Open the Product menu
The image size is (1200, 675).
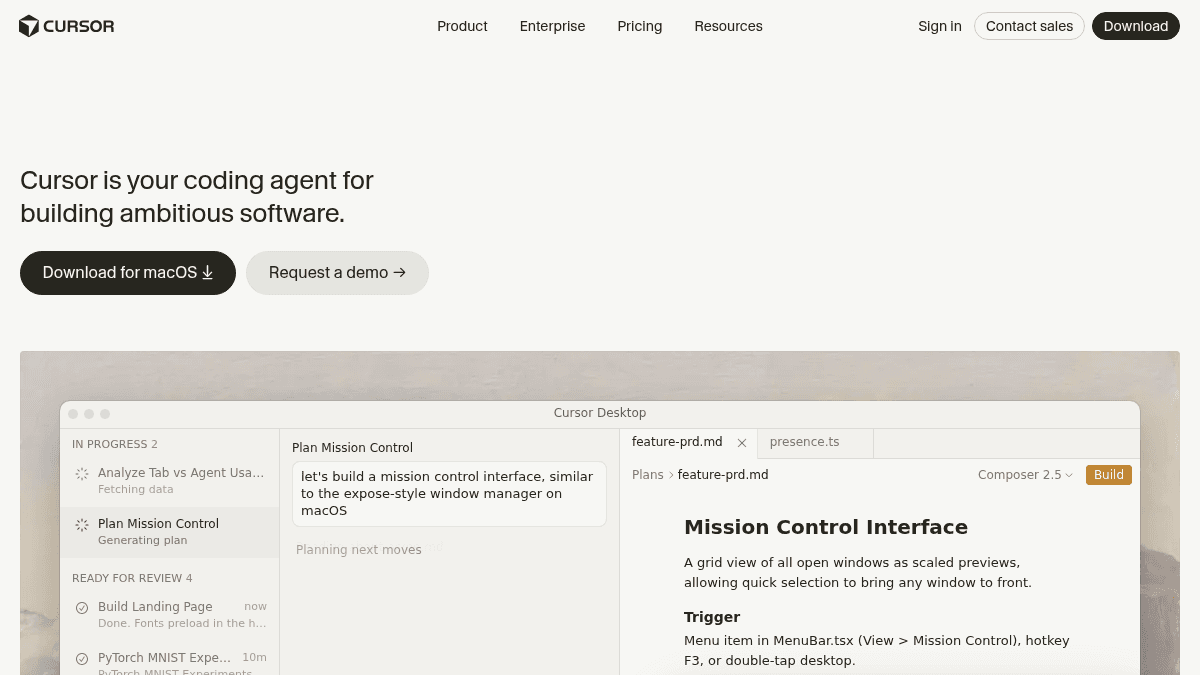click(x=462, y=26)
